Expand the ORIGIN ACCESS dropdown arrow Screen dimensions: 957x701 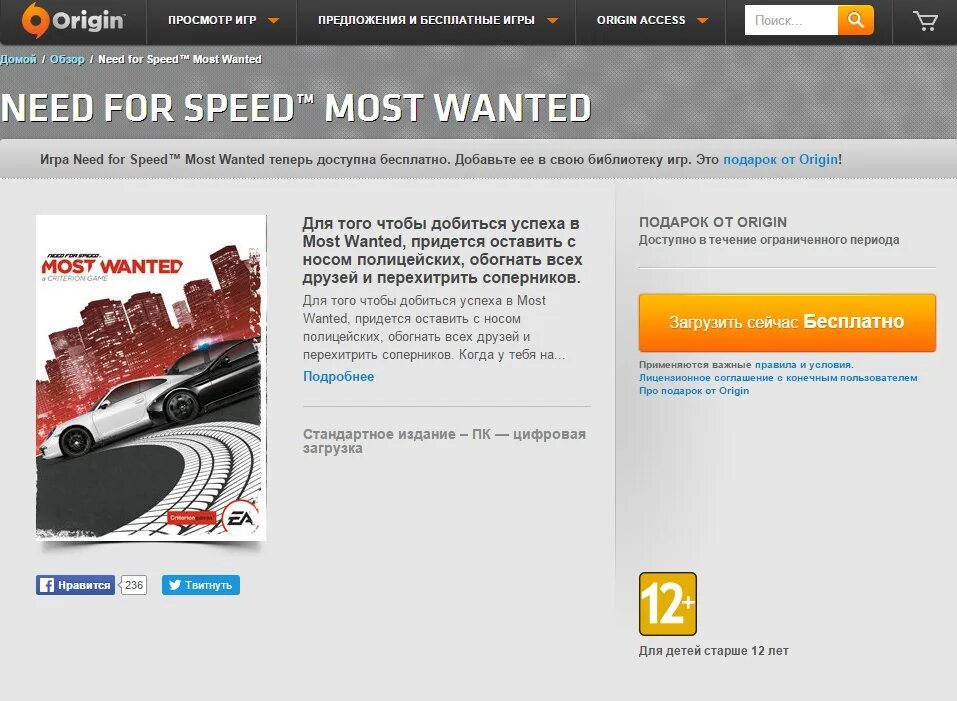point(702,21)
